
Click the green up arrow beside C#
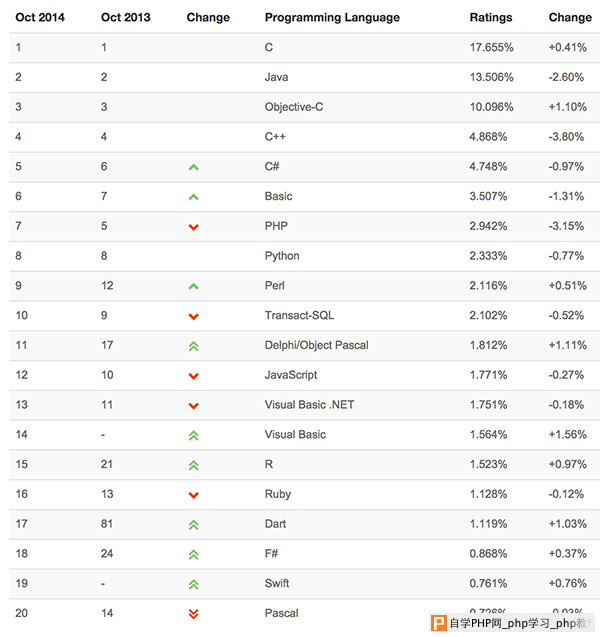[x=194, y=167]
